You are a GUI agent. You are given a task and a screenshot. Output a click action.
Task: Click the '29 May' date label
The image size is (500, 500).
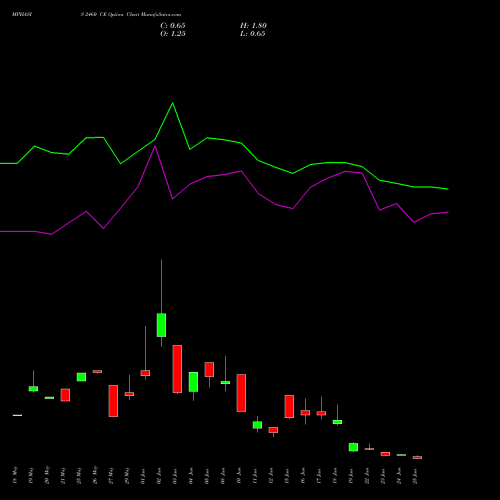pyautogui.click(x=127, y=476)
